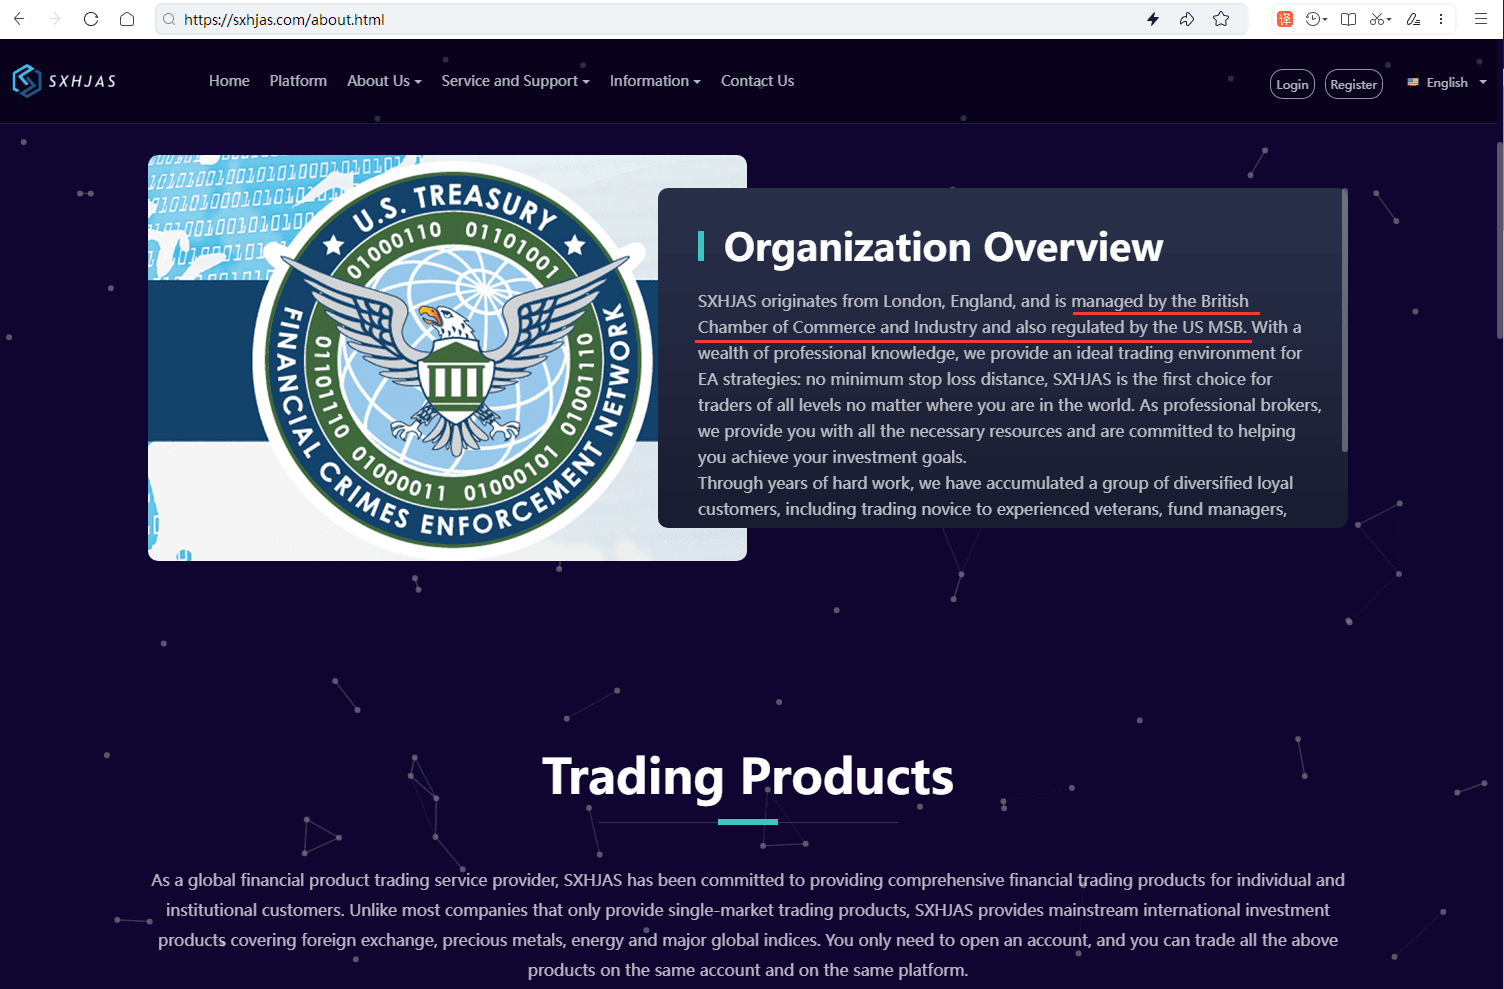
Task: Click the line starting 'Through years of hard work'
Action: [995, 483]
